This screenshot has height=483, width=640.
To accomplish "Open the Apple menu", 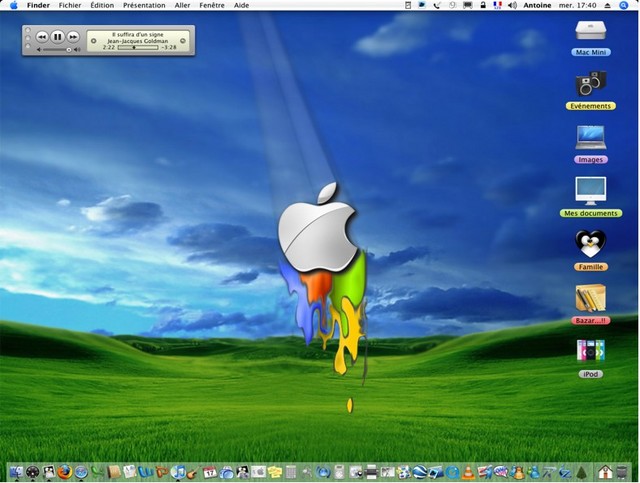I will 13,5.
